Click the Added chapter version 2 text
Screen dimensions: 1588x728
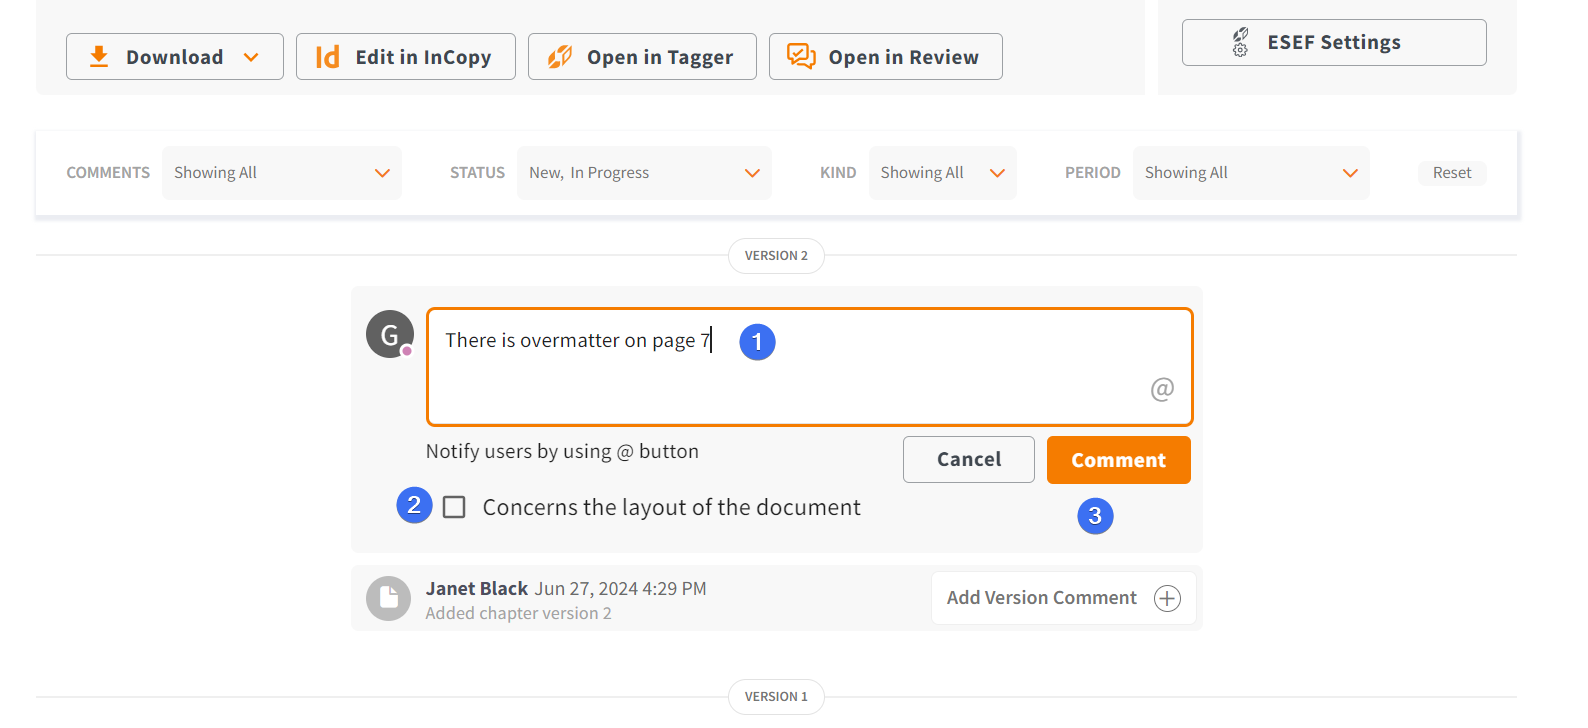click(x=518, y=613)
